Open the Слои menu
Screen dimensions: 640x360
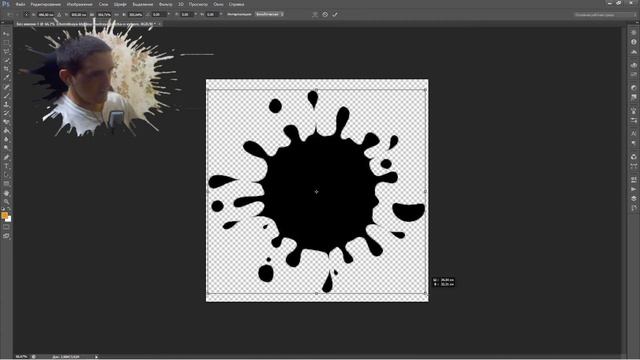coord(103,4)
